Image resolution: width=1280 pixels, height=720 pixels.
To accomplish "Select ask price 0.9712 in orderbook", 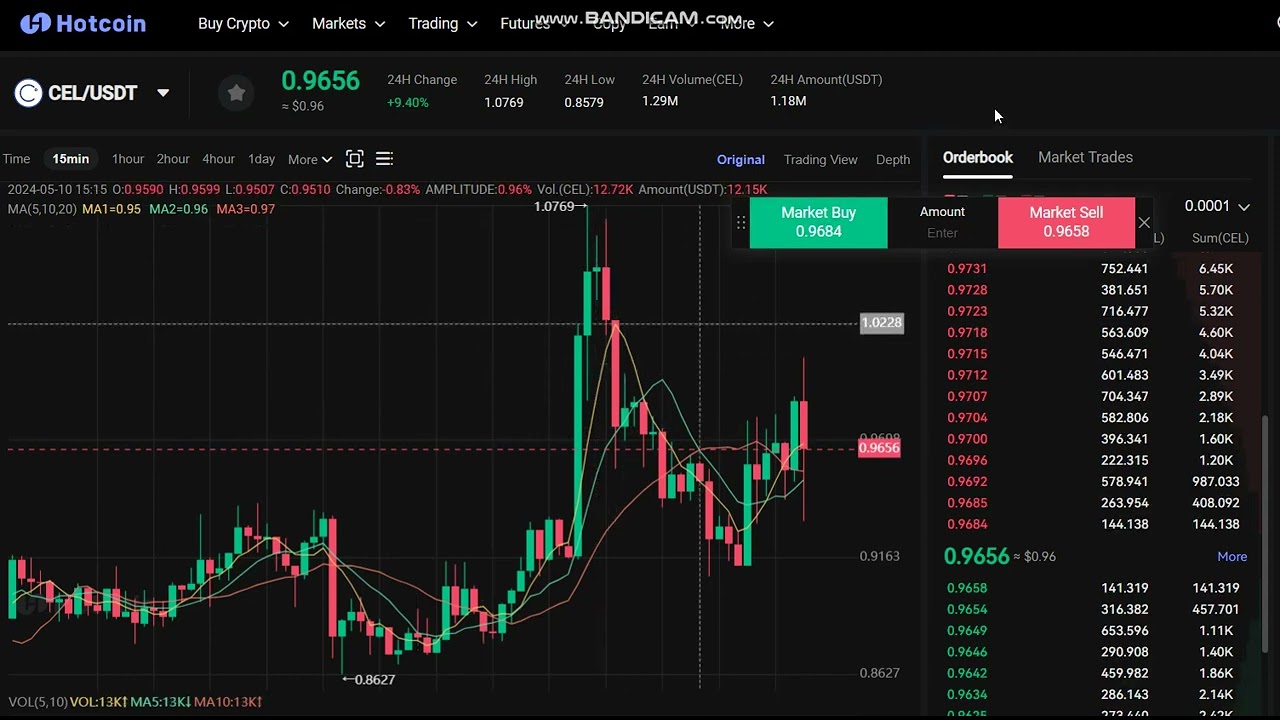I will tap(967, 375).
